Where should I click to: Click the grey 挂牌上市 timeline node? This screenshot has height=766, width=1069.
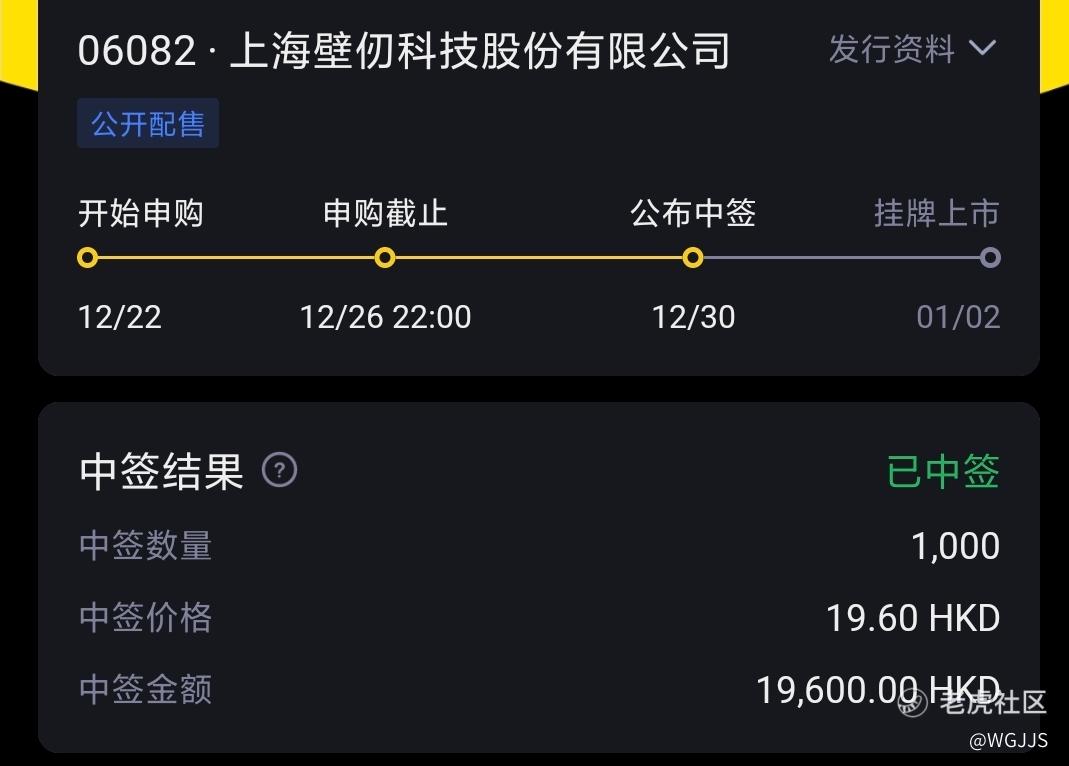(990, 258)
